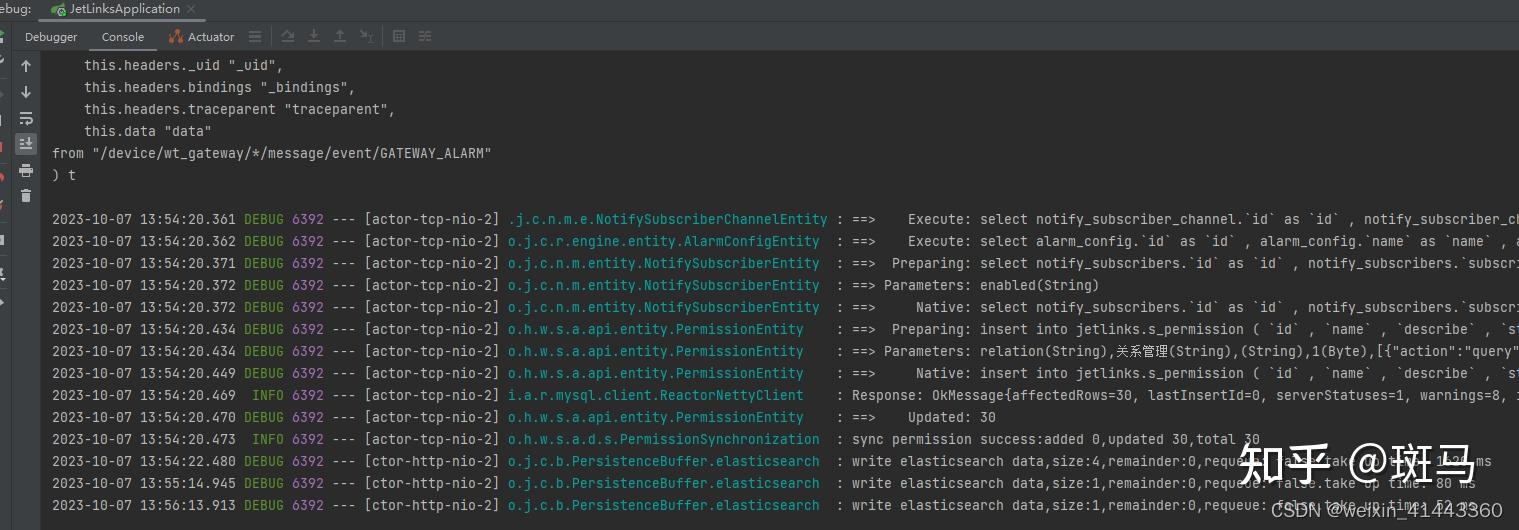This screenshot has width=1519, height=530.
Task: Click the NotifySubscriberChannelEntity logger link
Action: (667, 219)
